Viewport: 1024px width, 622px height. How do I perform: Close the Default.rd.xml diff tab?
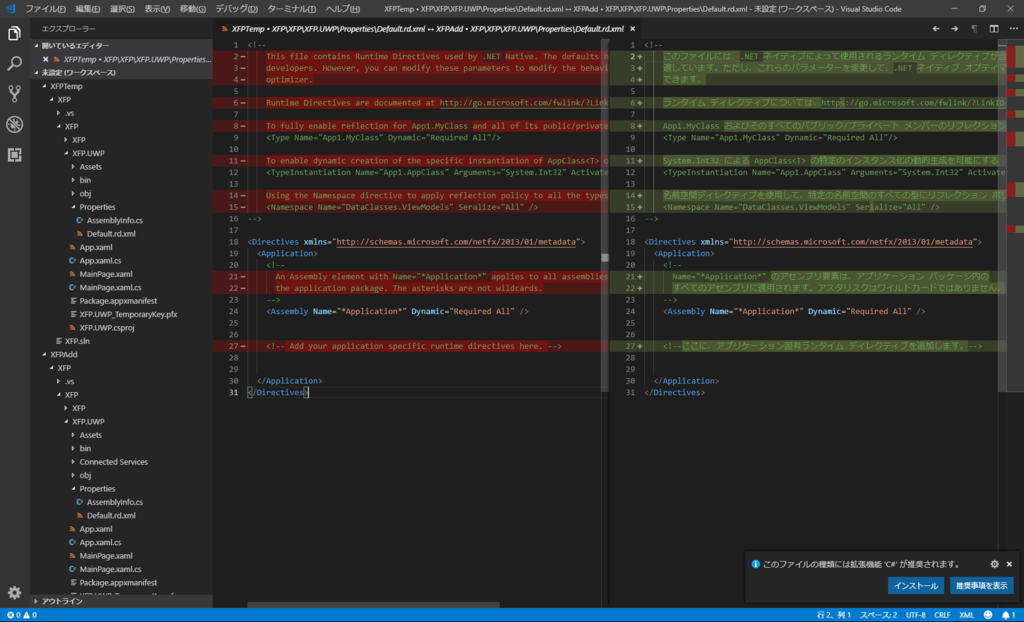[x=632, y=29]
